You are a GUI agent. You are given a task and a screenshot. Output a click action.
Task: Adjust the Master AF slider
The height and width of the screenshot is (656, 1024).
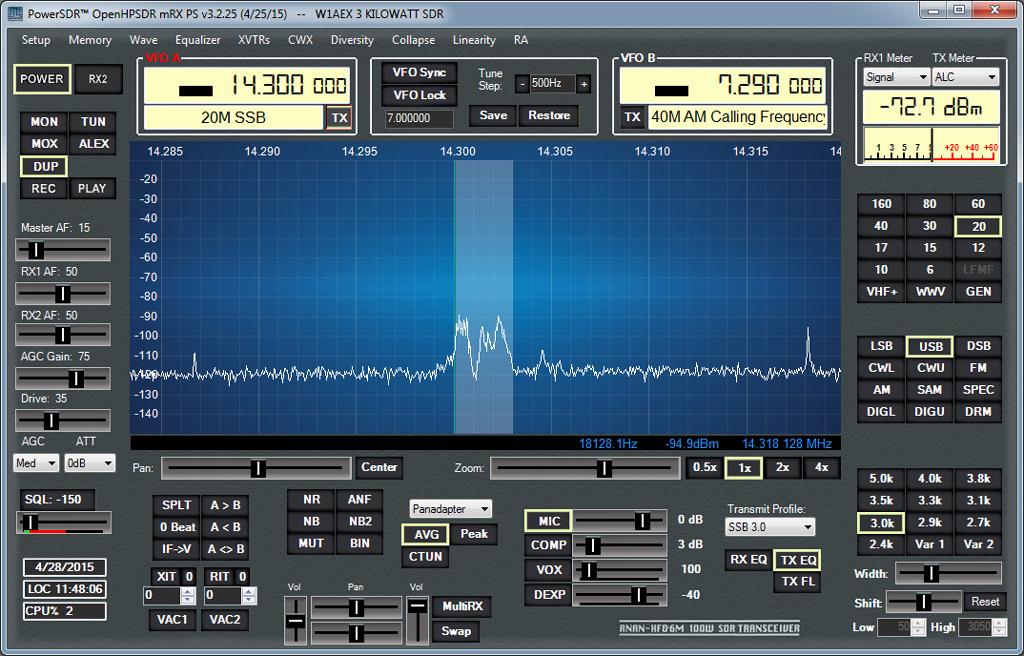63,250
